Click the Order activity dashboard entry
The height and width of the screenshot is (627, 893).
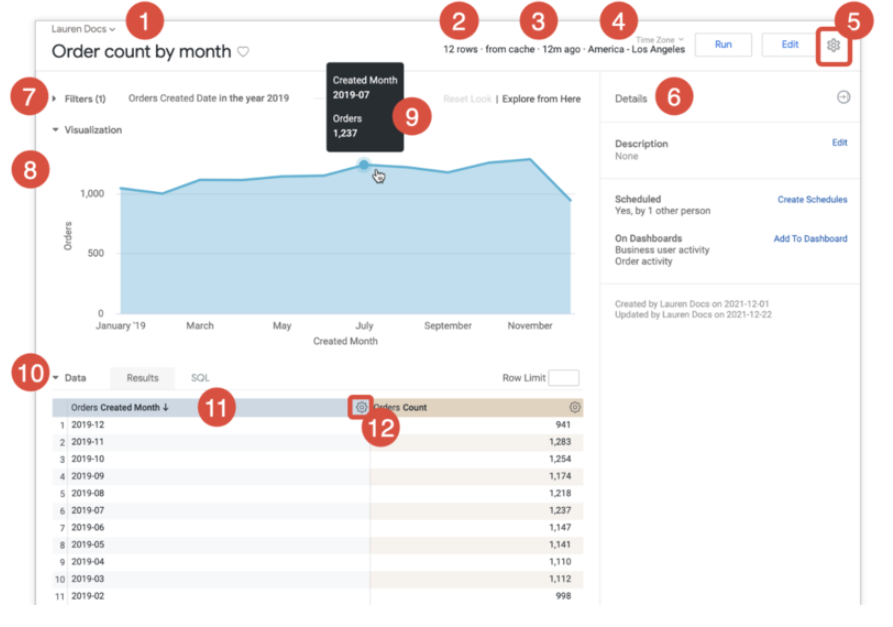coord(644,261)
